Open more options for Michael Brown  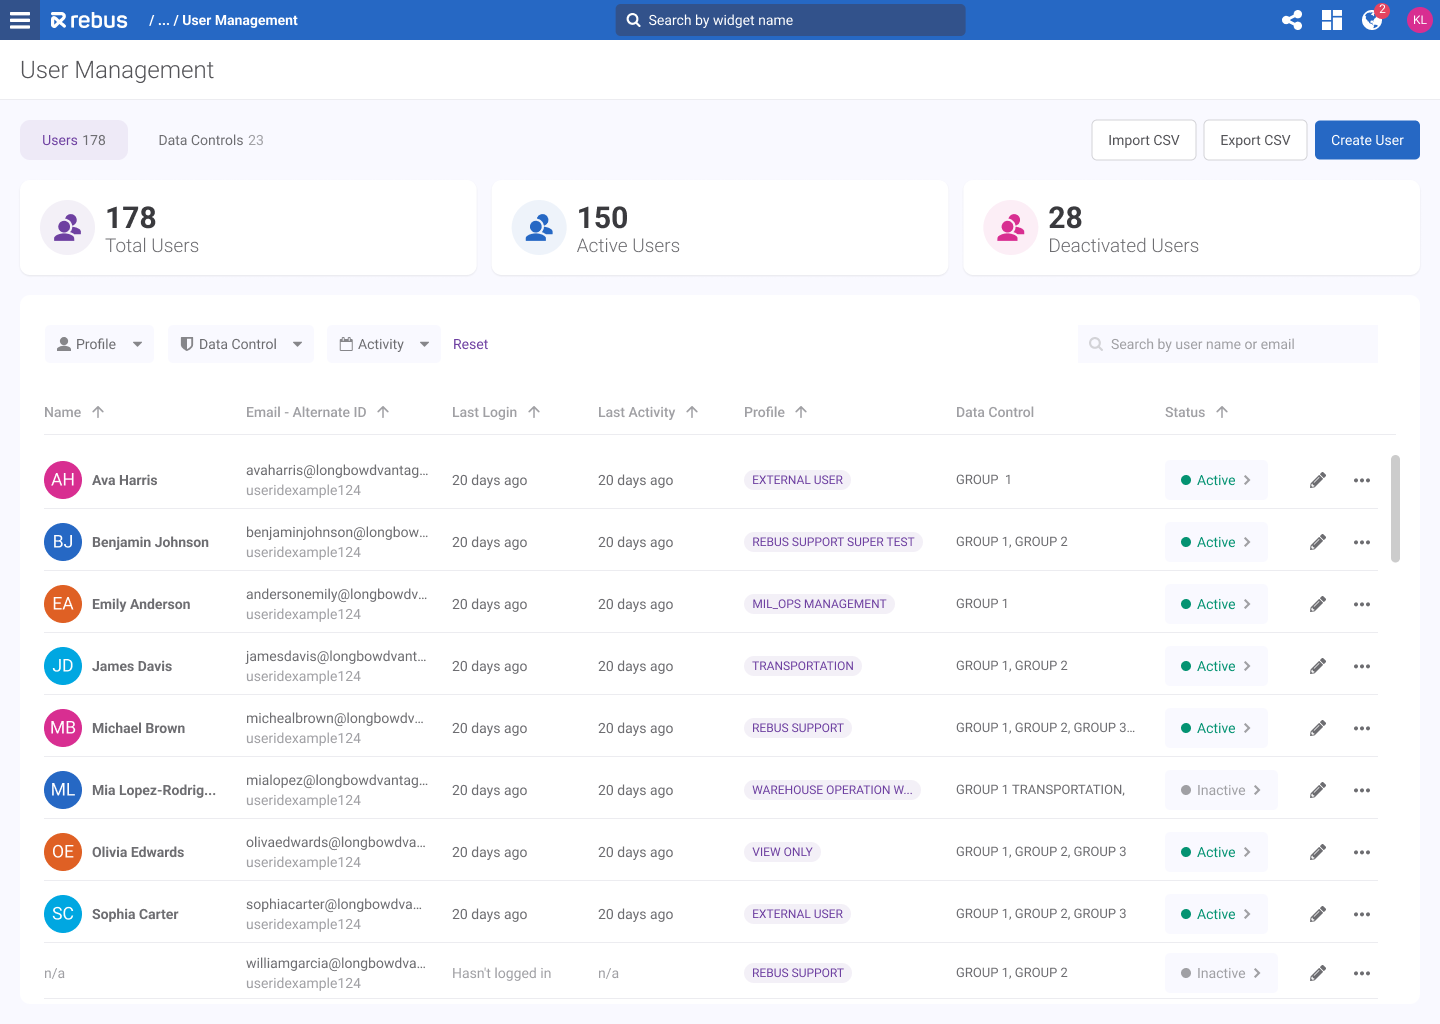pos(1362,728)
